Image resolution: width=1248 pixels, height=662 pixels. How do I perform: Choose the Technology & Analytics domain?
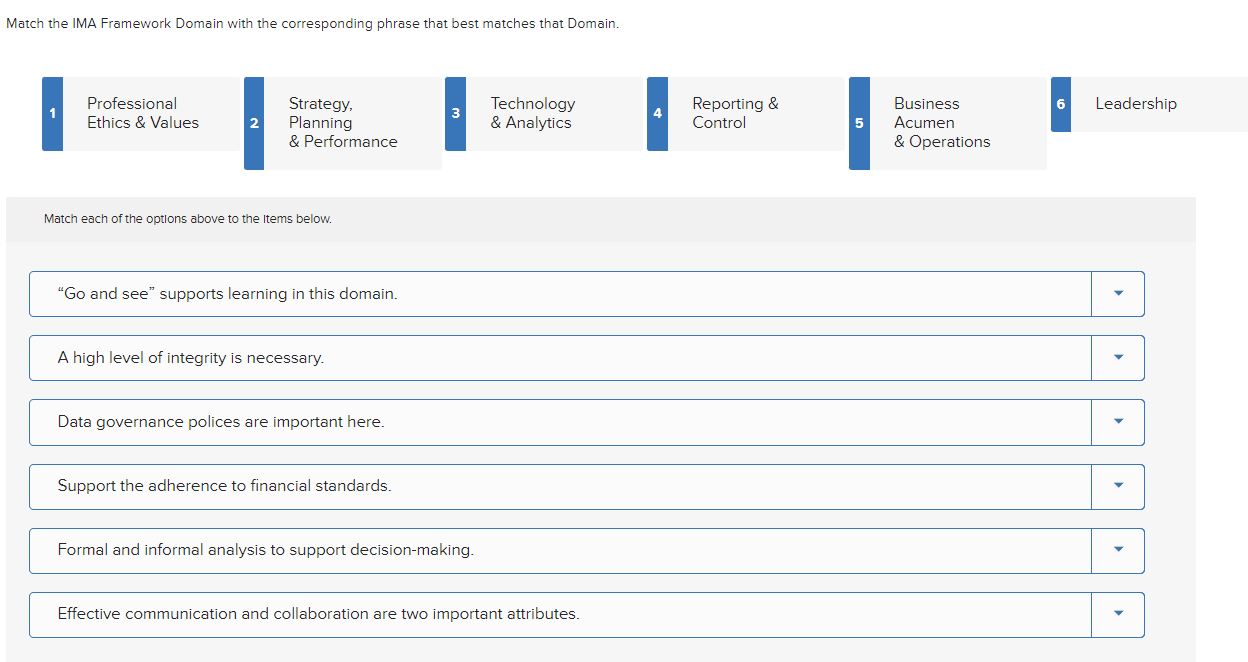coord(532,113)
